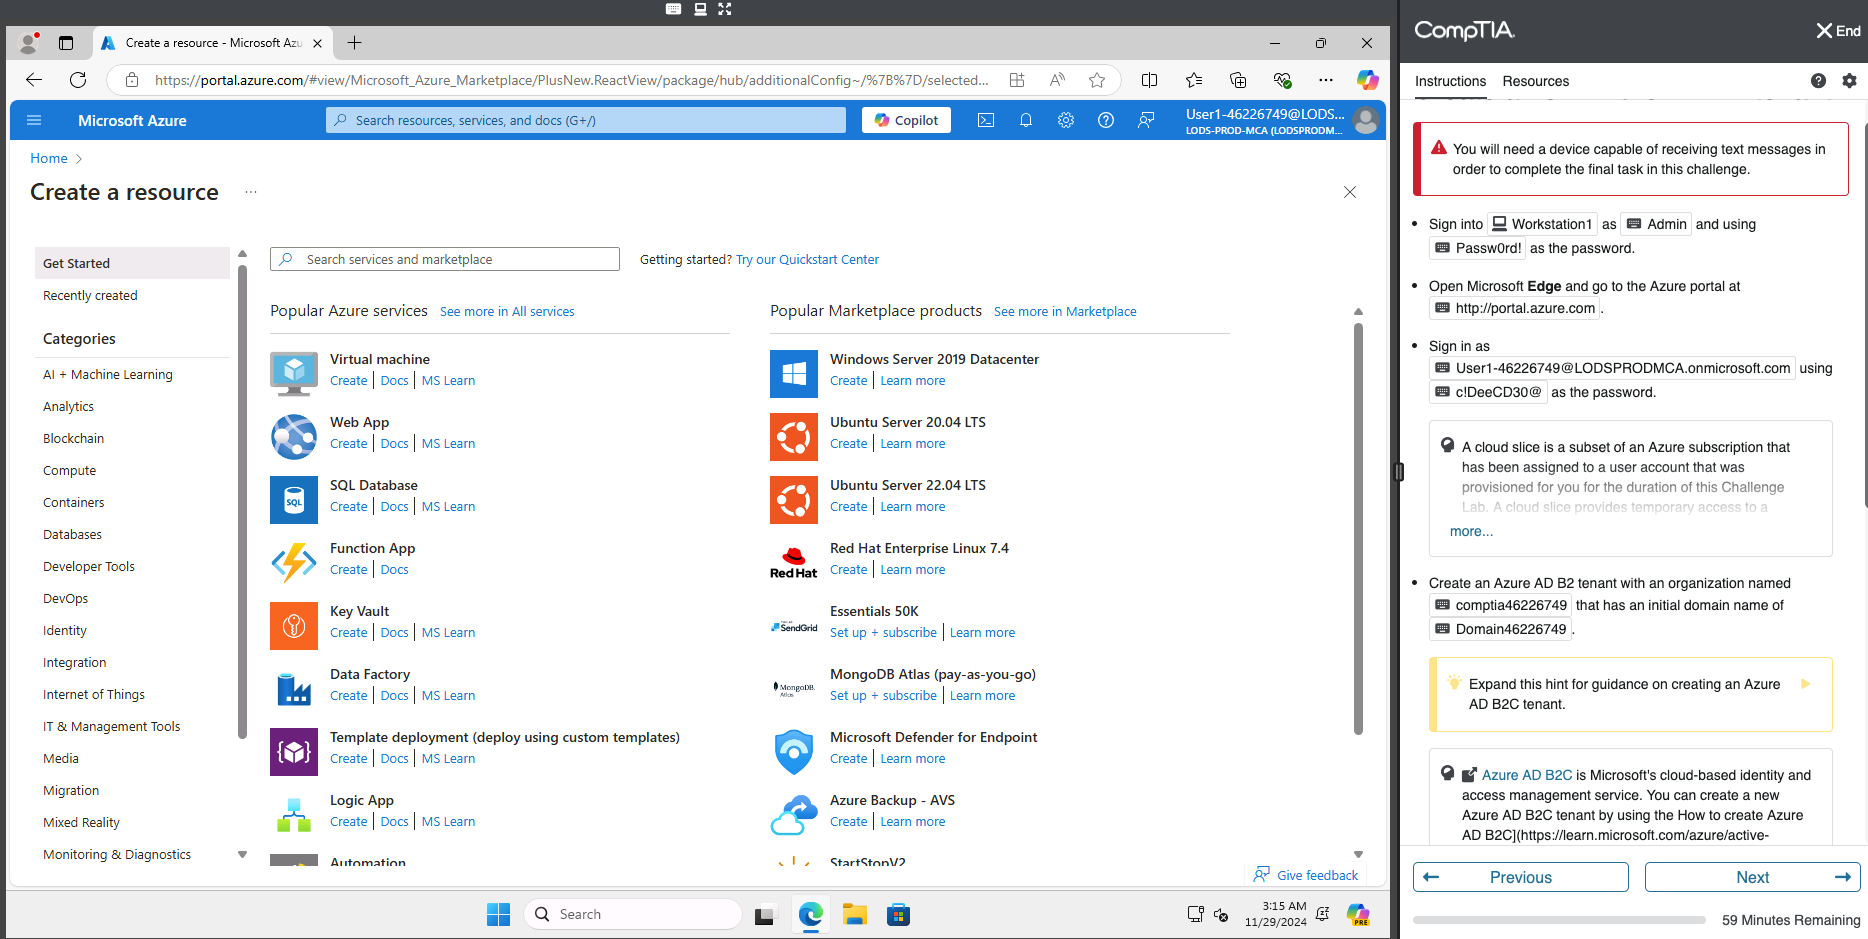Viewport: 1868px width, 939px height.
Task: Click the Template deployment icon
Action: pyautogui.click(x=294, y=752)
